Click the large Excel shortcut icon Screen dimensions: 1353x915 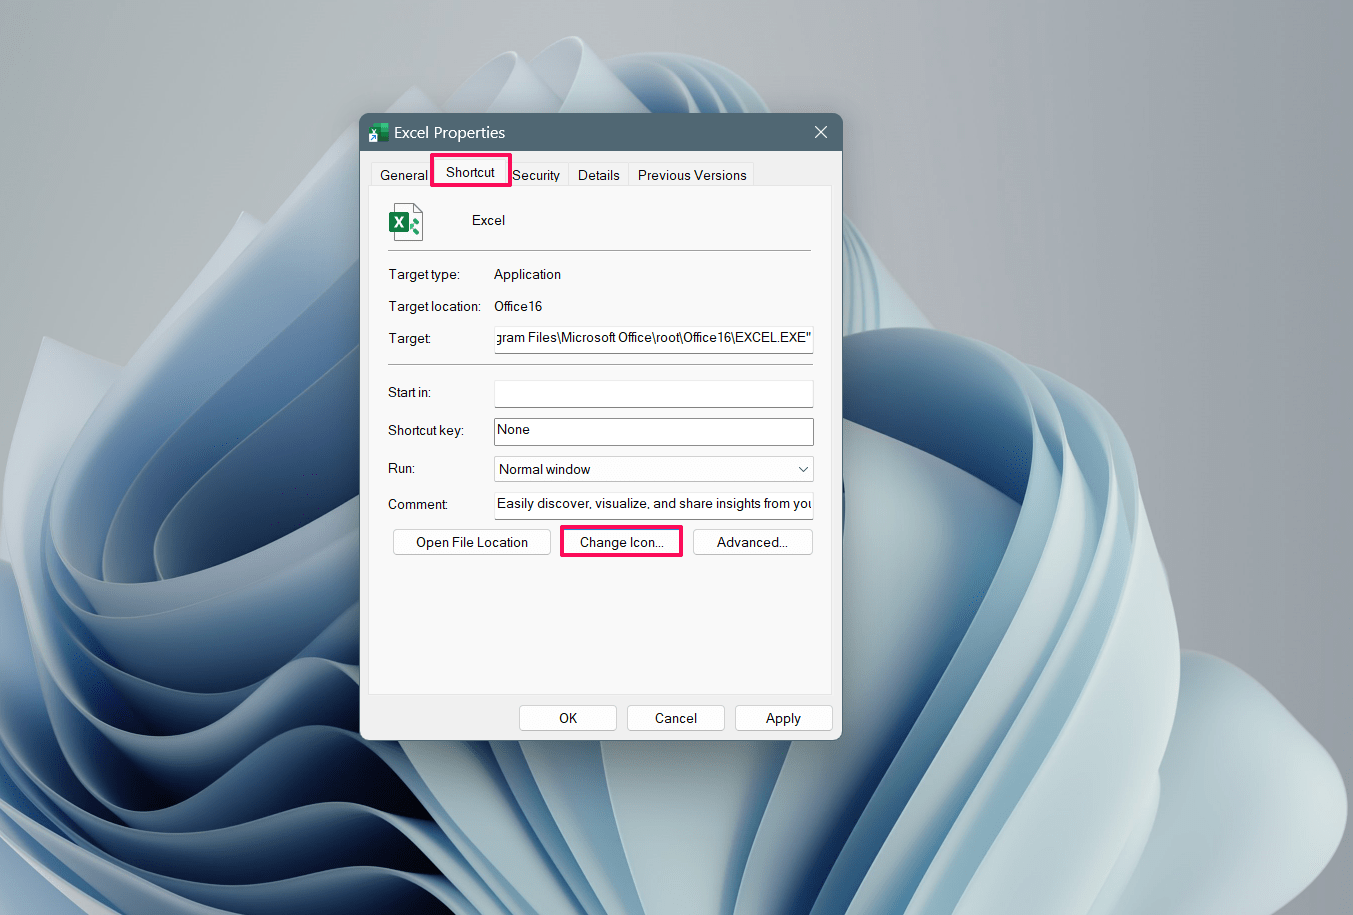point(405,221)
